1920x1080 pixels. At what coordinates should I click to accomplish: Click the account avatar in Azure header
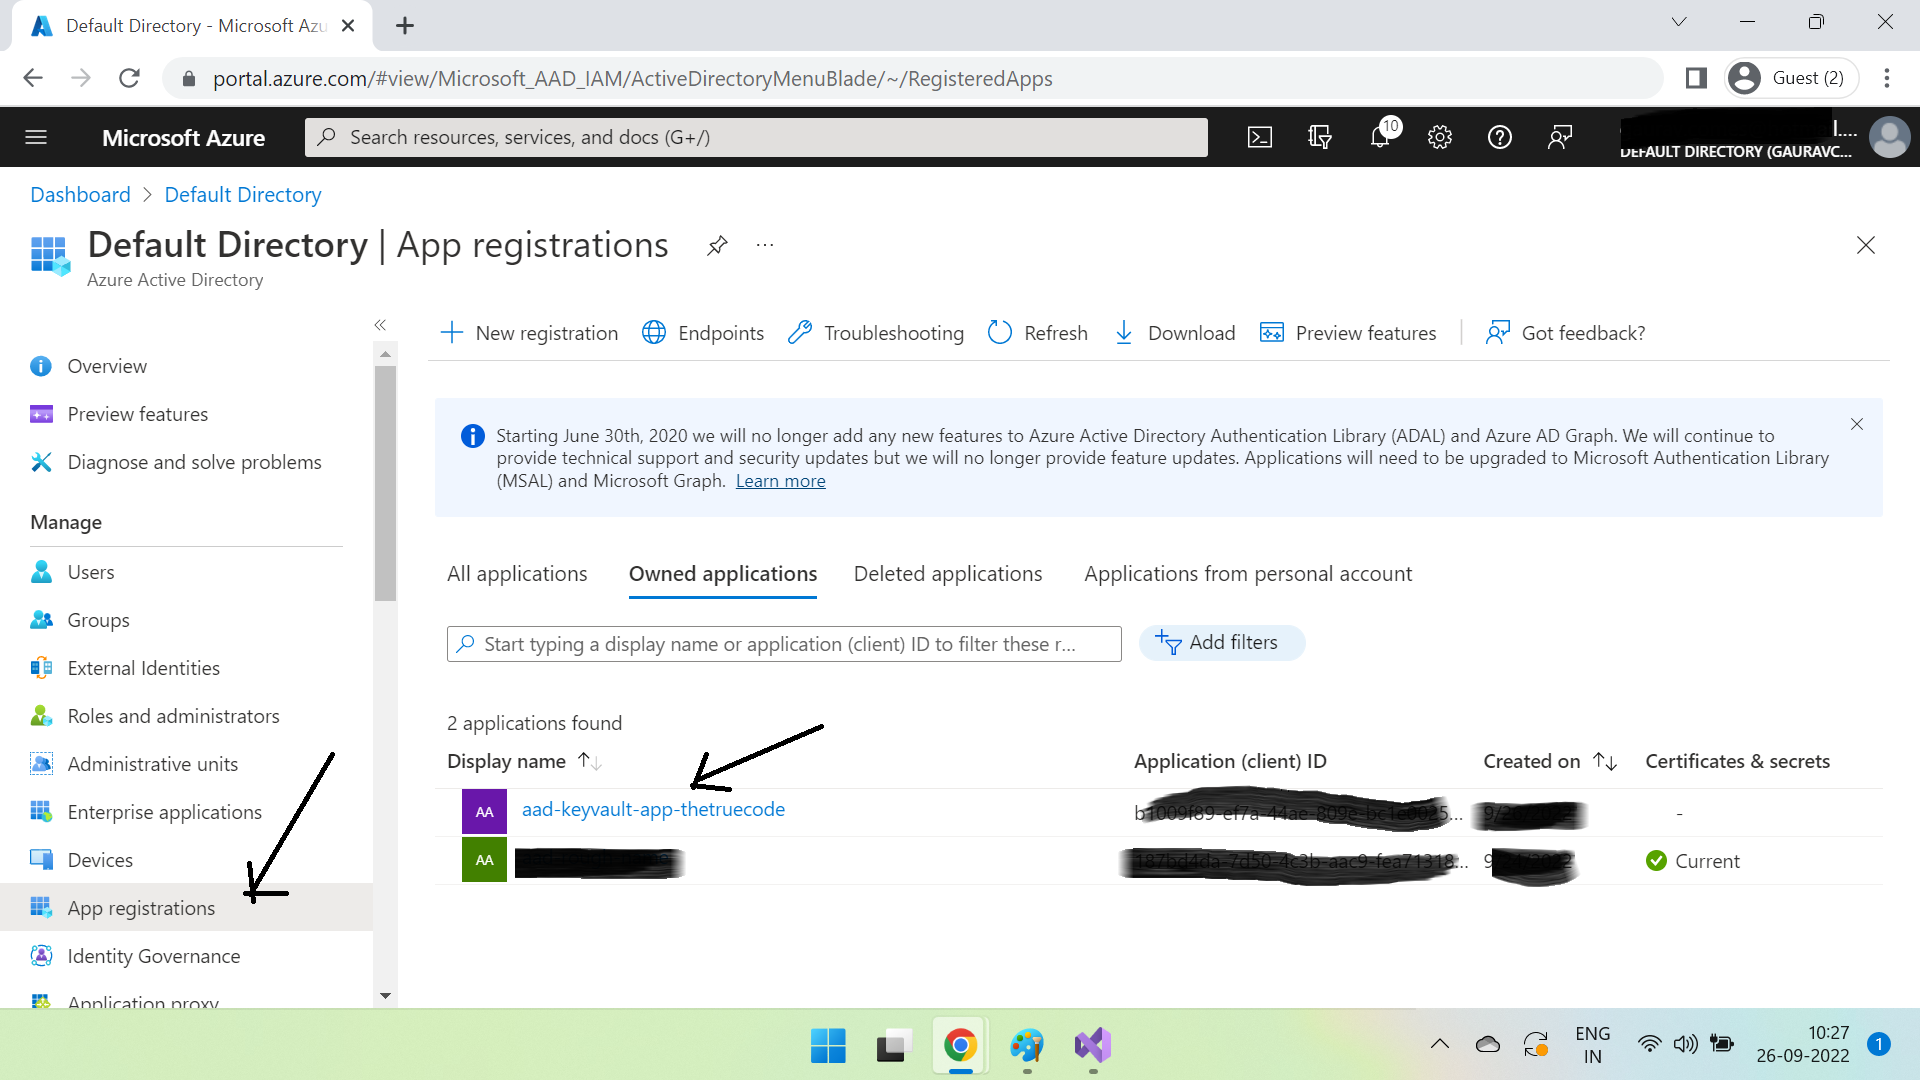pyautogui.click(x=1889, y=137)
